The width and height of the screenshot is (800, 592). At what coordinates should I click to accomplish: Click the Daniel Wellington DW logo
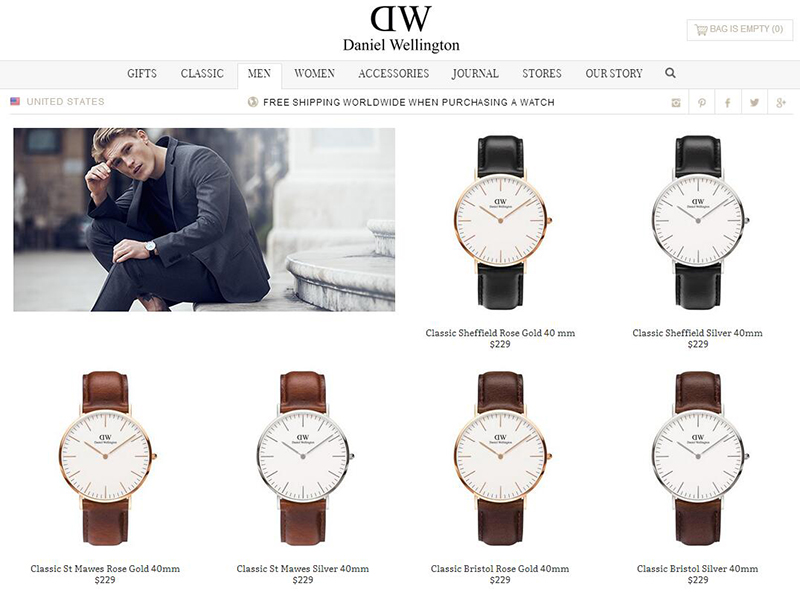pyautogui.click(x=401, y=29)
